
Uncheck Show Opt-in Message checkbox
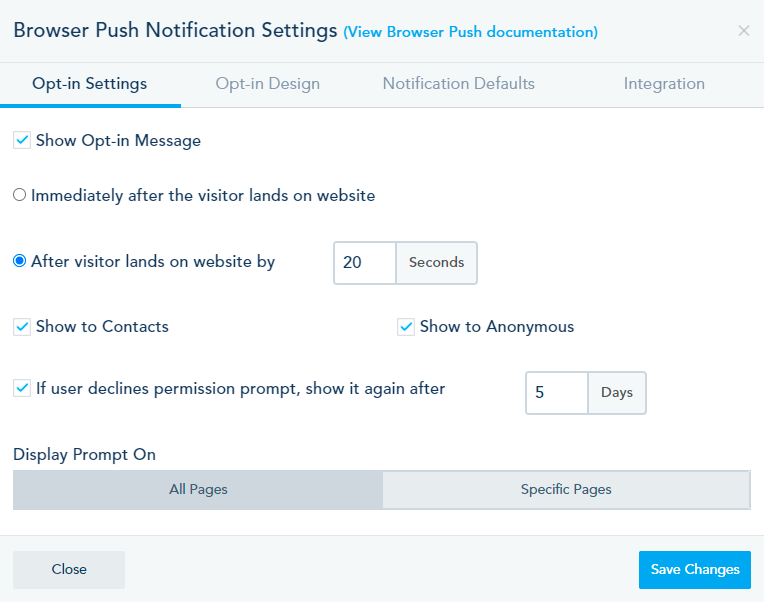click(22, 140)
